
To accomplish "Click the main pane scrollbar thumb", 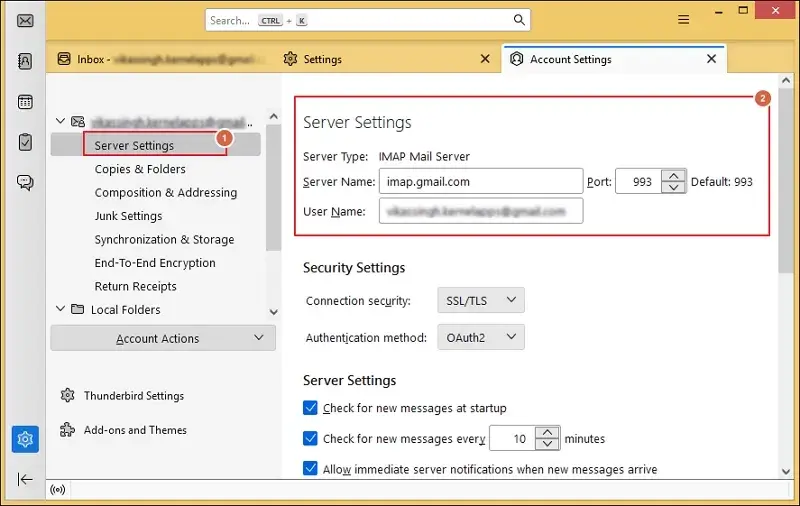I will point(786,181).
